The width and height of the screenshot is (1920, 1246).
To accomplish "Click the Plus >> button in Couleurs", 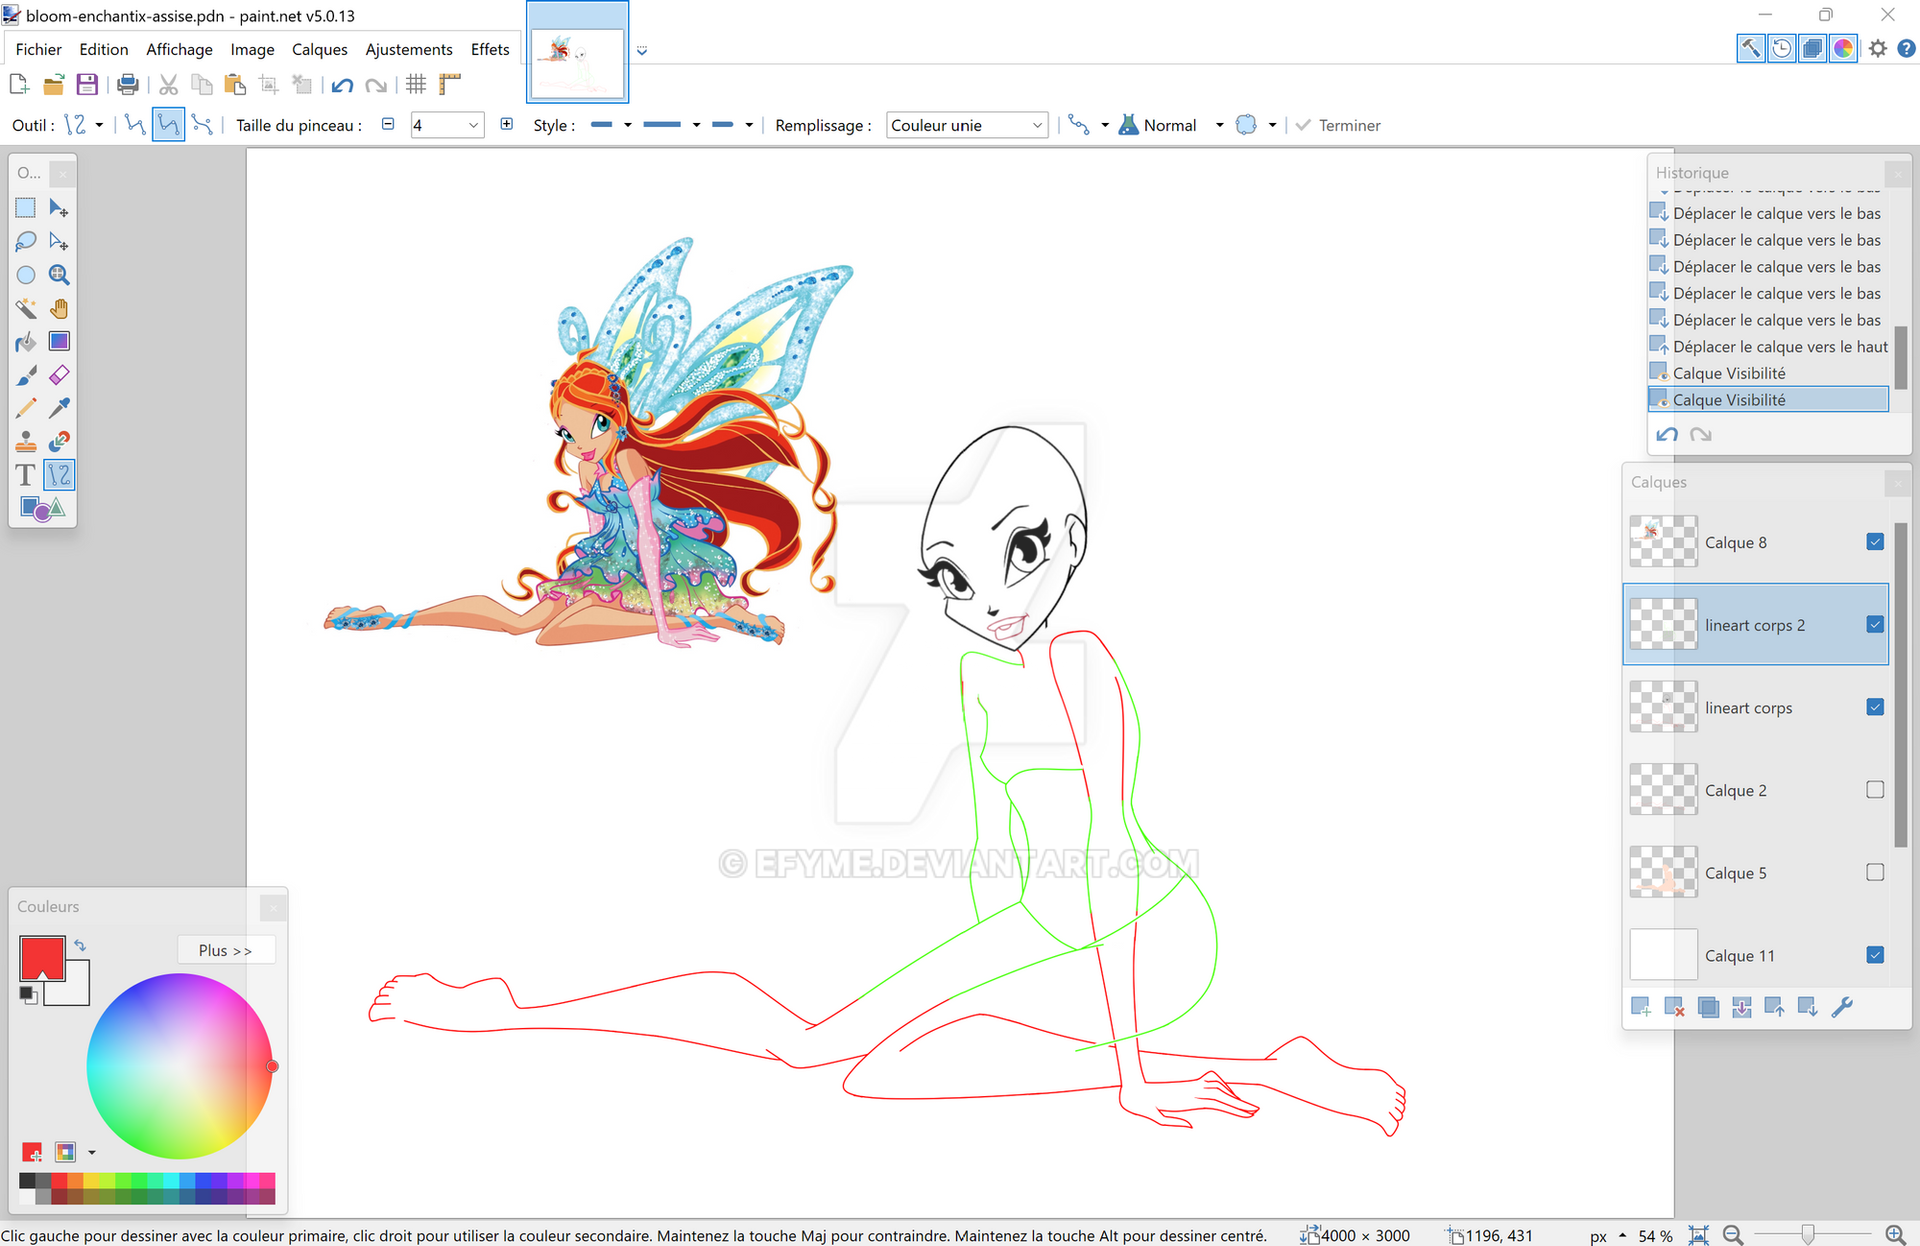I will pos(225,950).
